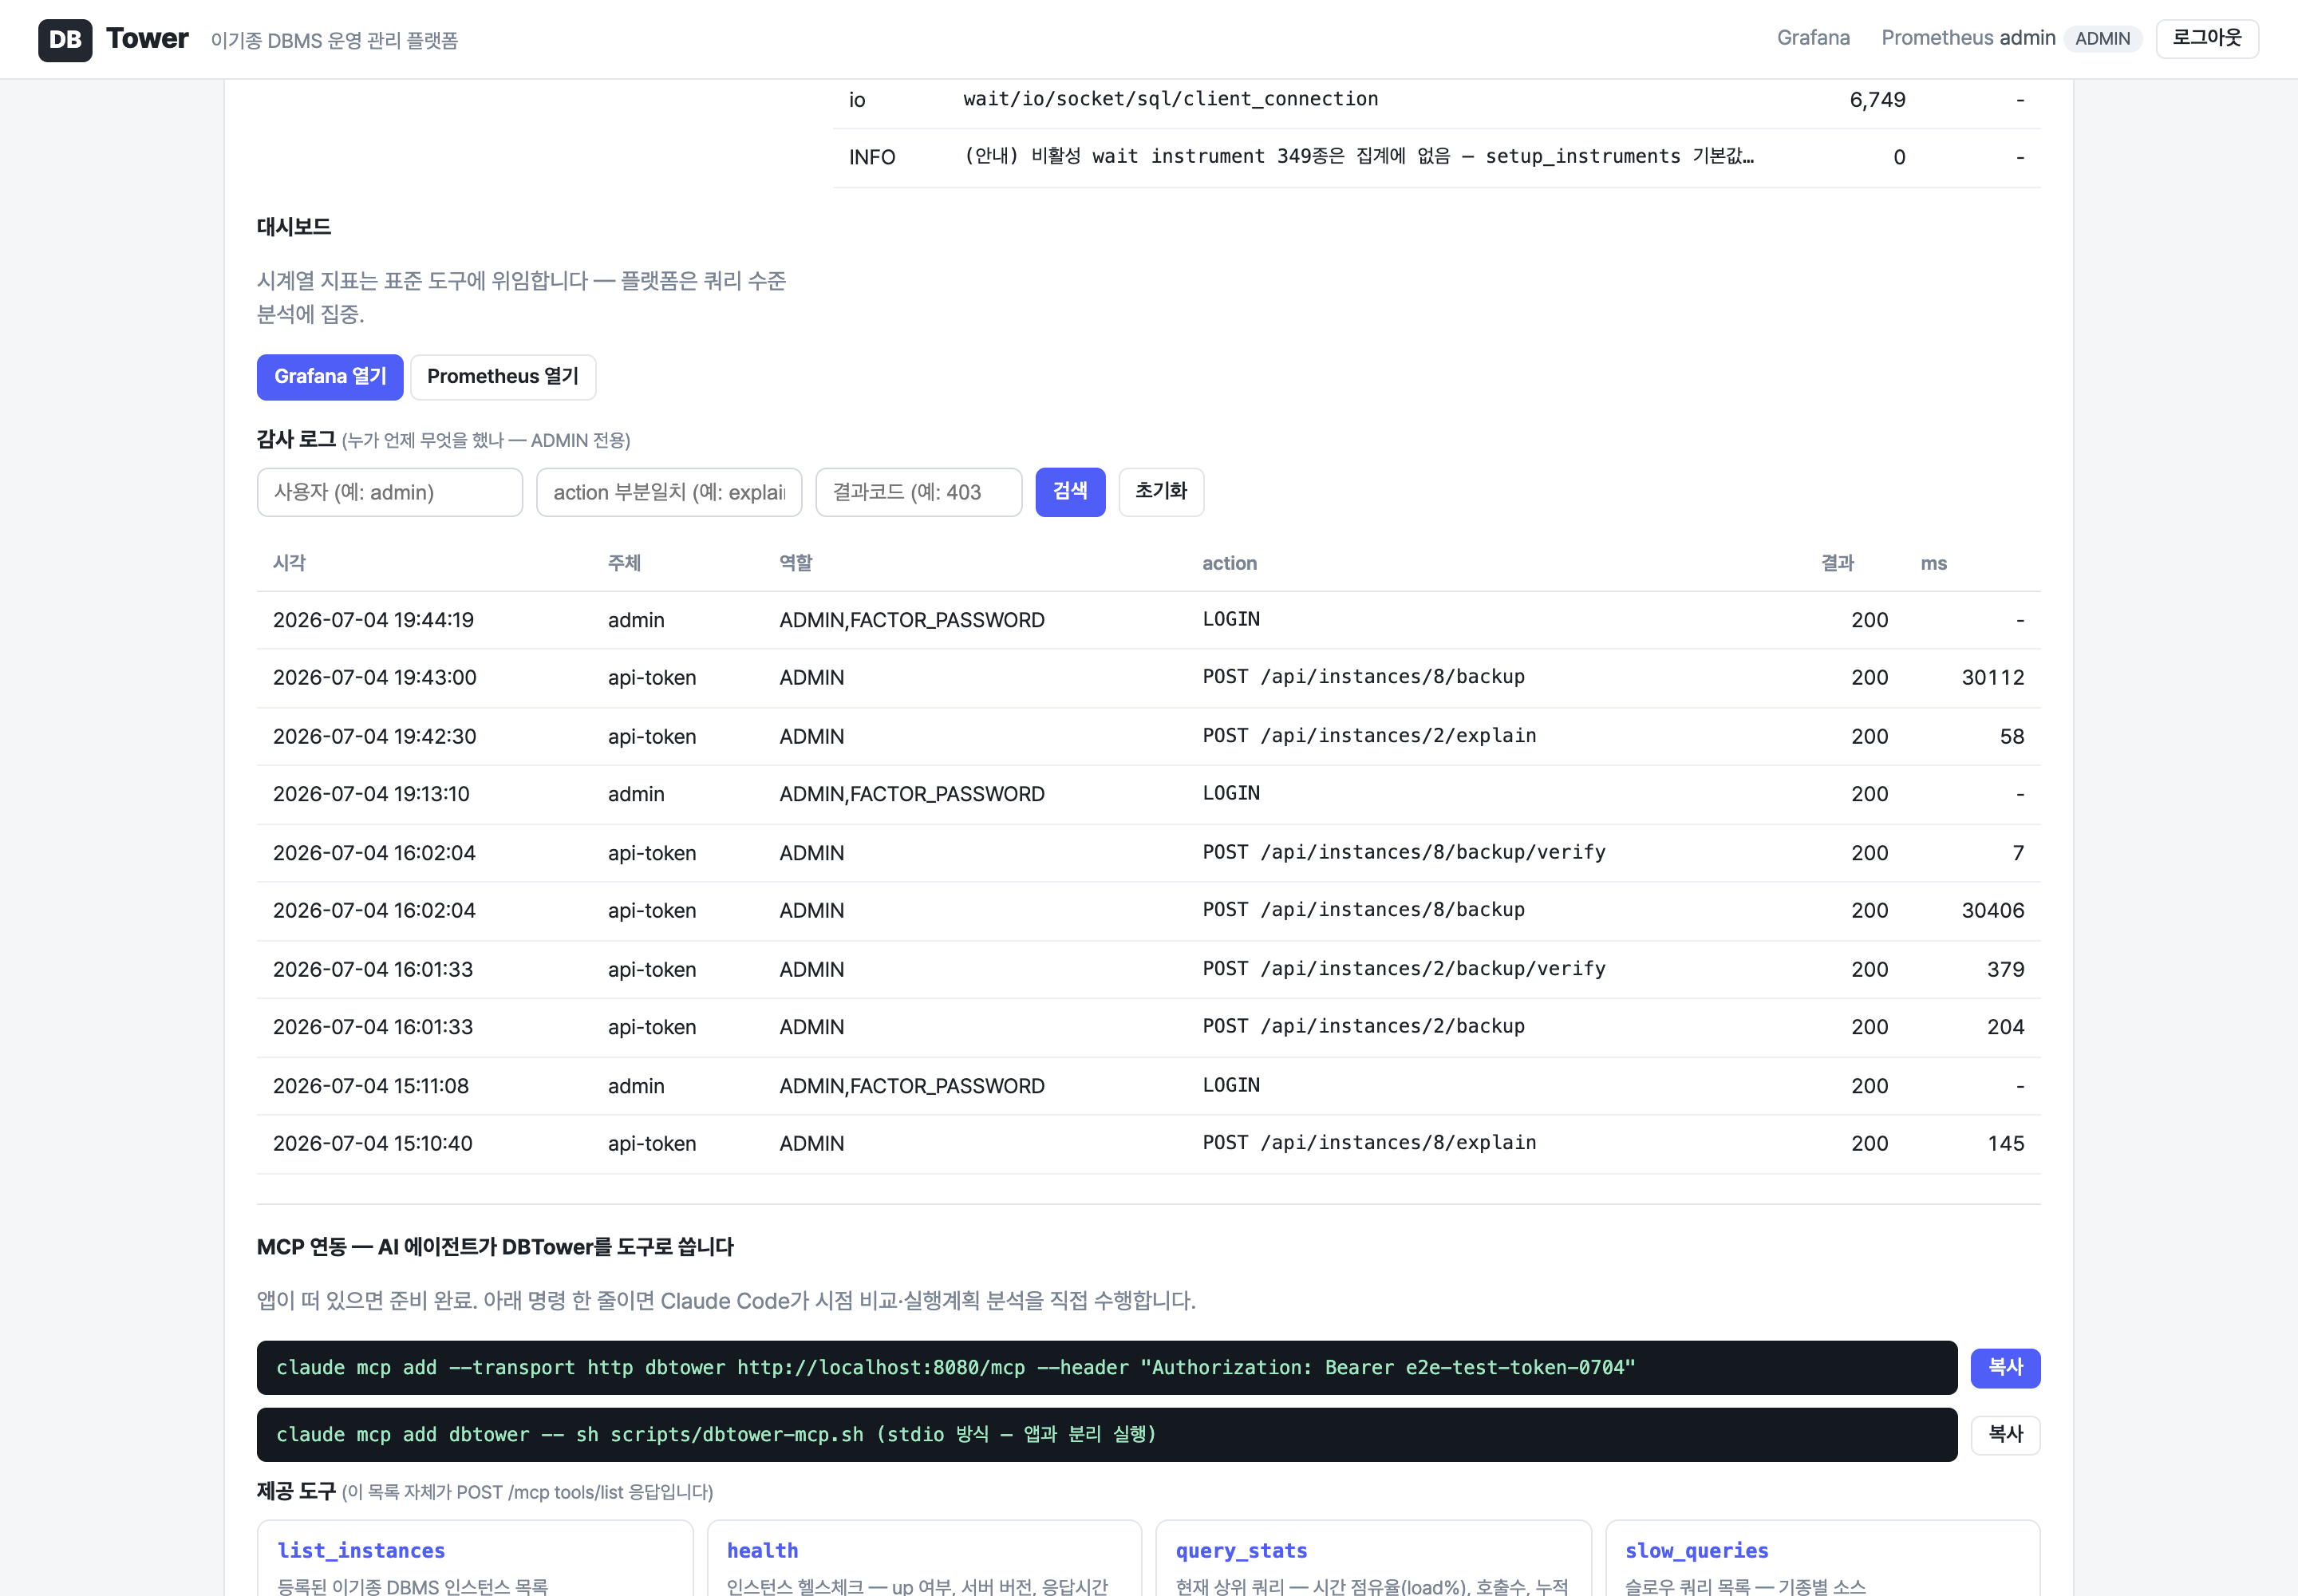Click the 30406 ms value
This screenshot has width=2298, height=1596.
tap(1992, 910)
